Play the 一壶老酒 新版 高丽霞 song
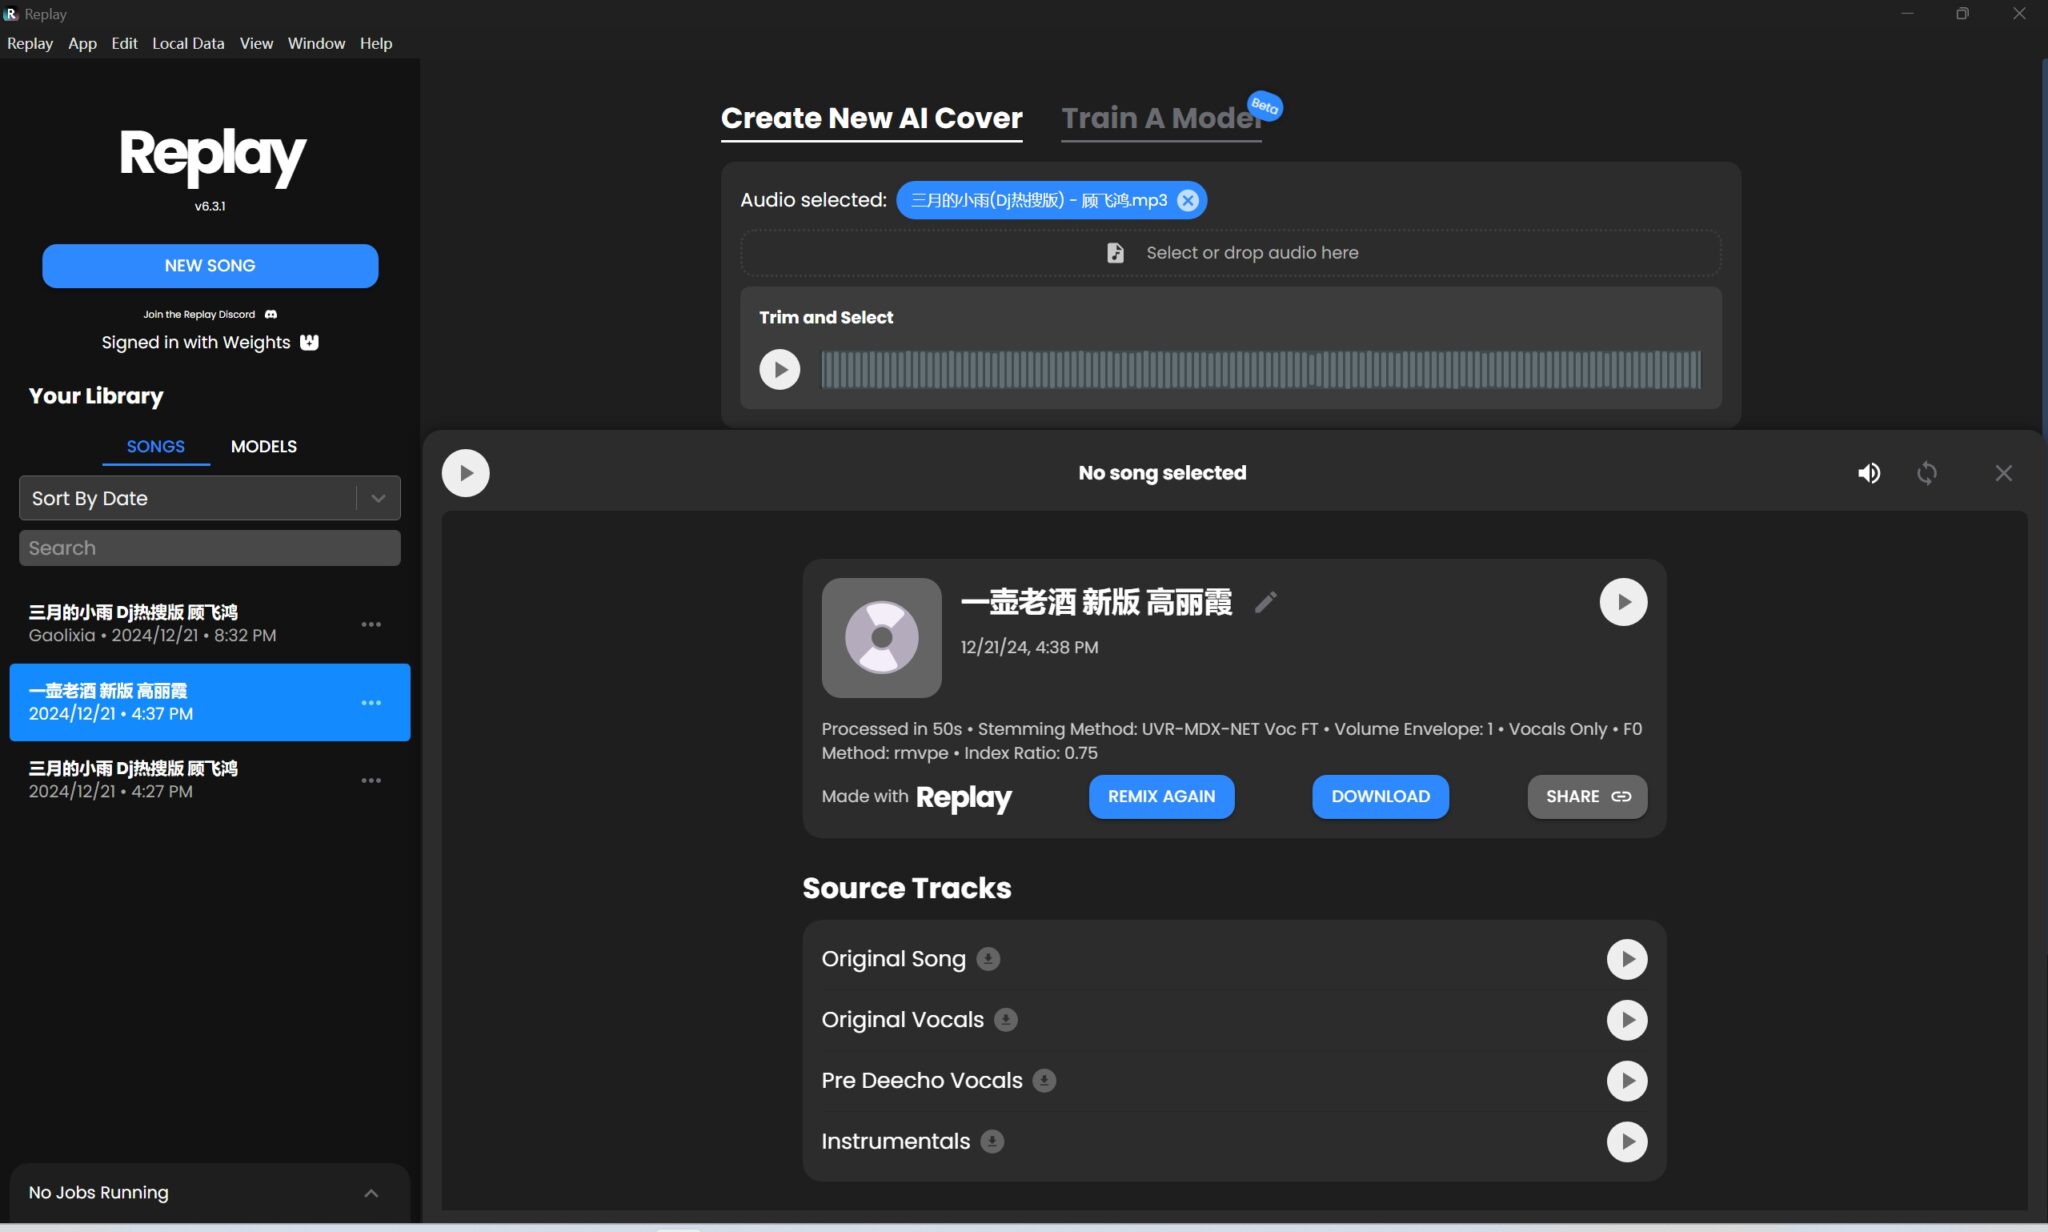The width and height of the screenshot is (2048, 1232). (1622, 601)
